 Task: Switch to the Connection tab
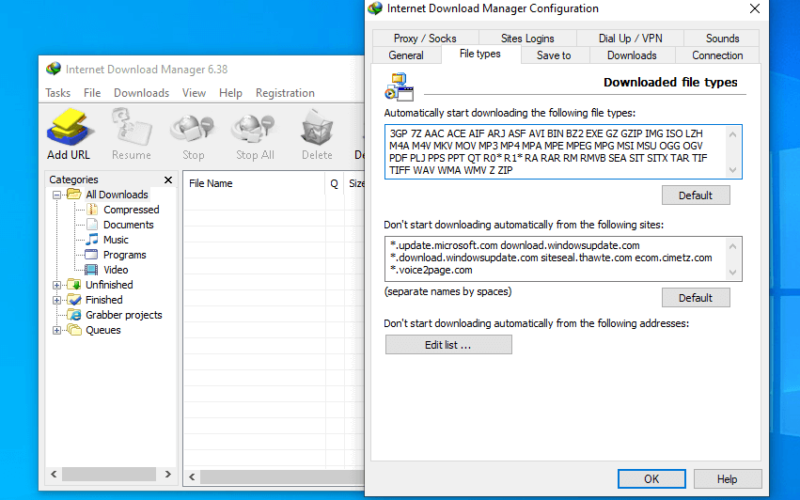[x=717, y=55]
